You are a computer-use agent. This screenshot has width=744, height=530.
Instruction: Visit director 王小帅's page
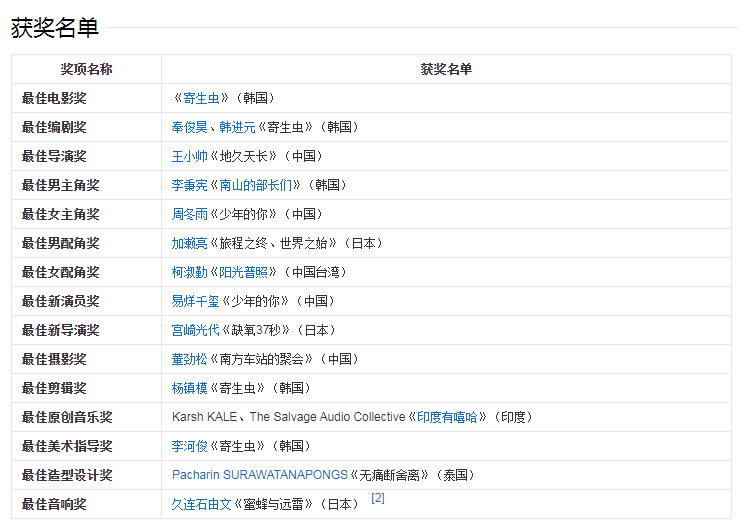pos(190,156)
